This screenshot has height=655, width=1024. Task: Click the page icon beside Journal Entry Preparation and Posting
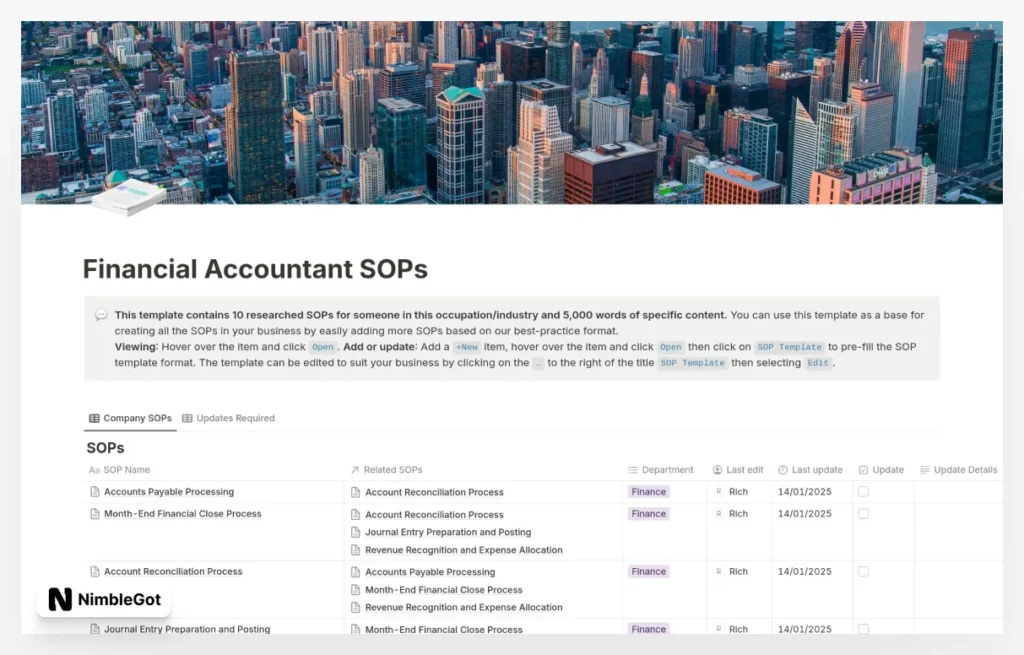[x=93, y=629]
